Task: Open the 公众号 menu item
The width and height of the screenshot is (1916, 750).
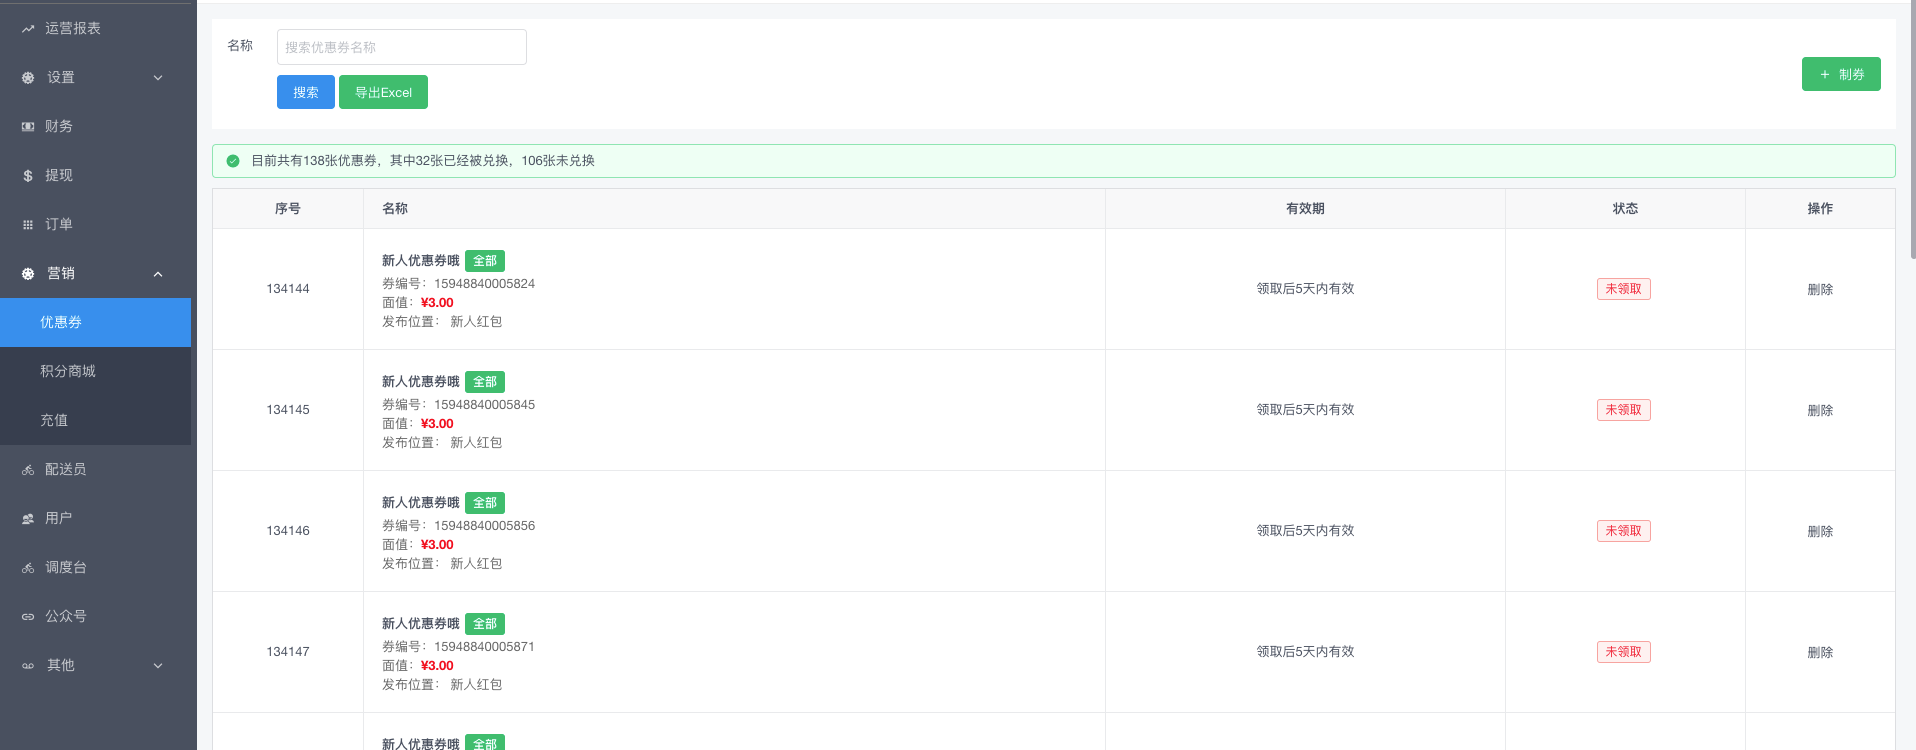Action: pos(95,617)
